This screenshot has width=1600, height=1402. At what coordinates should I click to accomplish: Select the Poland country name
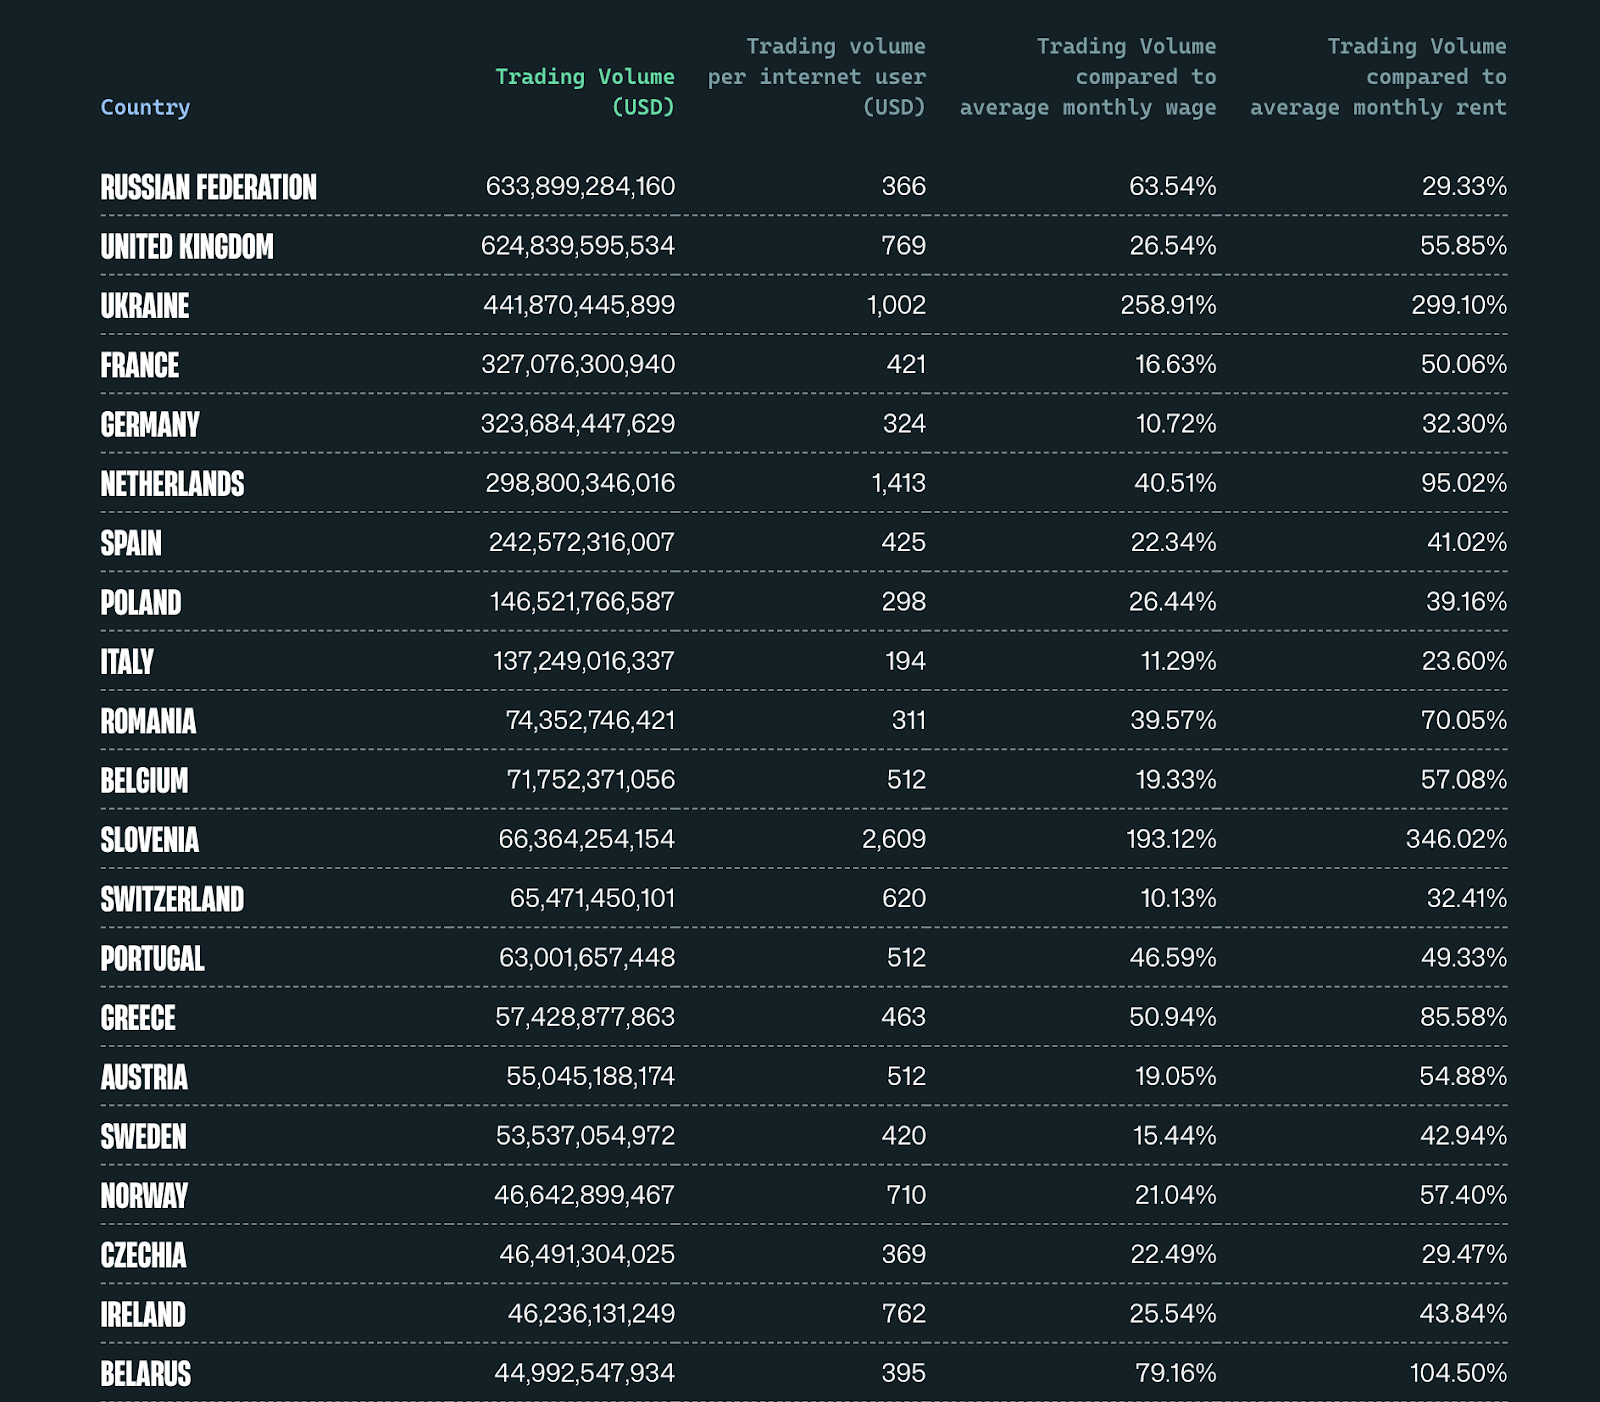pos(141,602)
